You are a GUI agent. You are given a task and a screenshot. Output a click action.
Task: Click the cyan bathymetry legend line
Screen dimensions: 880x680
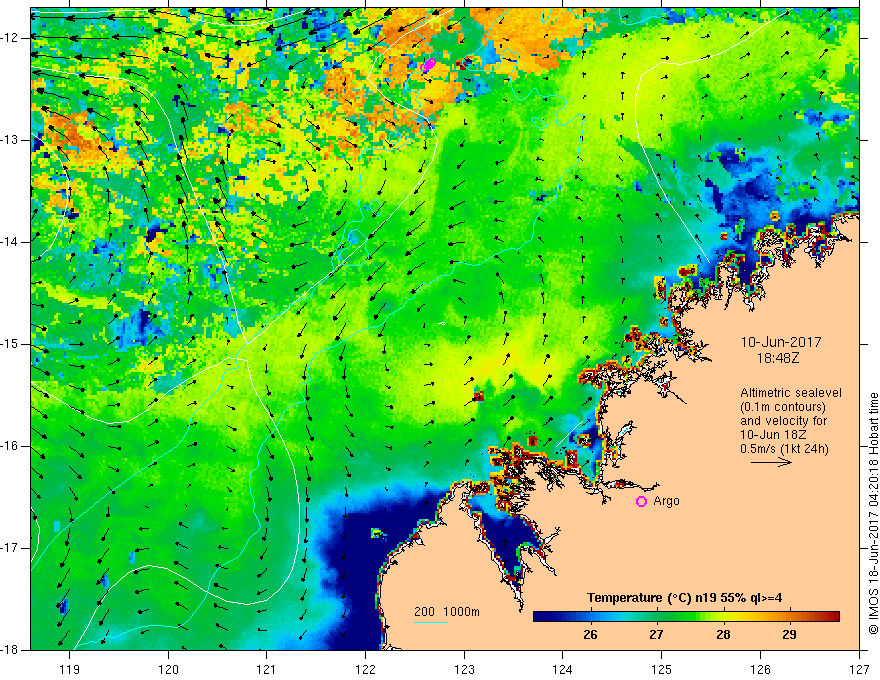(x=430, y=622)
